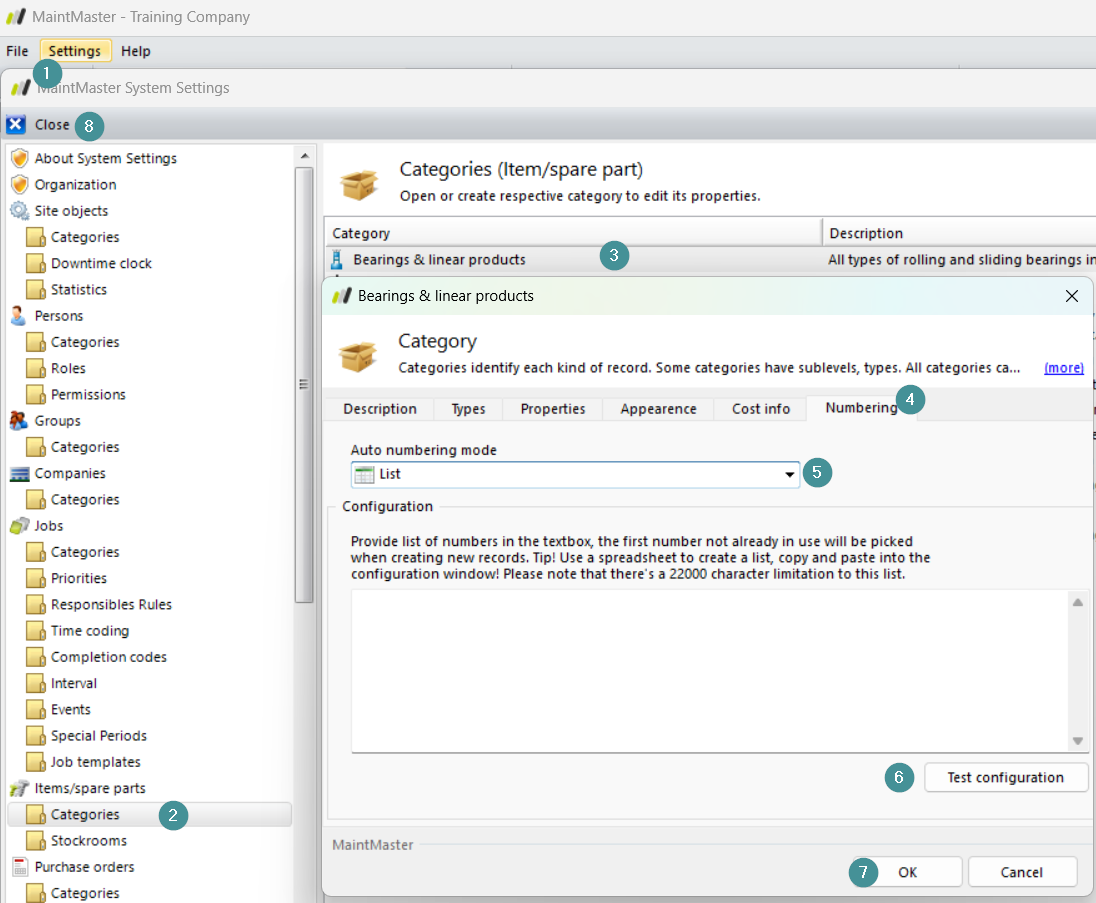Open the Settings menu
The width and height of the screenshot is (1096, 903).
click(75, 51)
